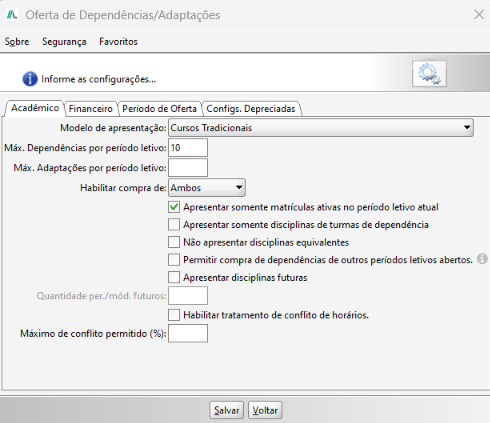Click the Voltar button

[265, 410]
